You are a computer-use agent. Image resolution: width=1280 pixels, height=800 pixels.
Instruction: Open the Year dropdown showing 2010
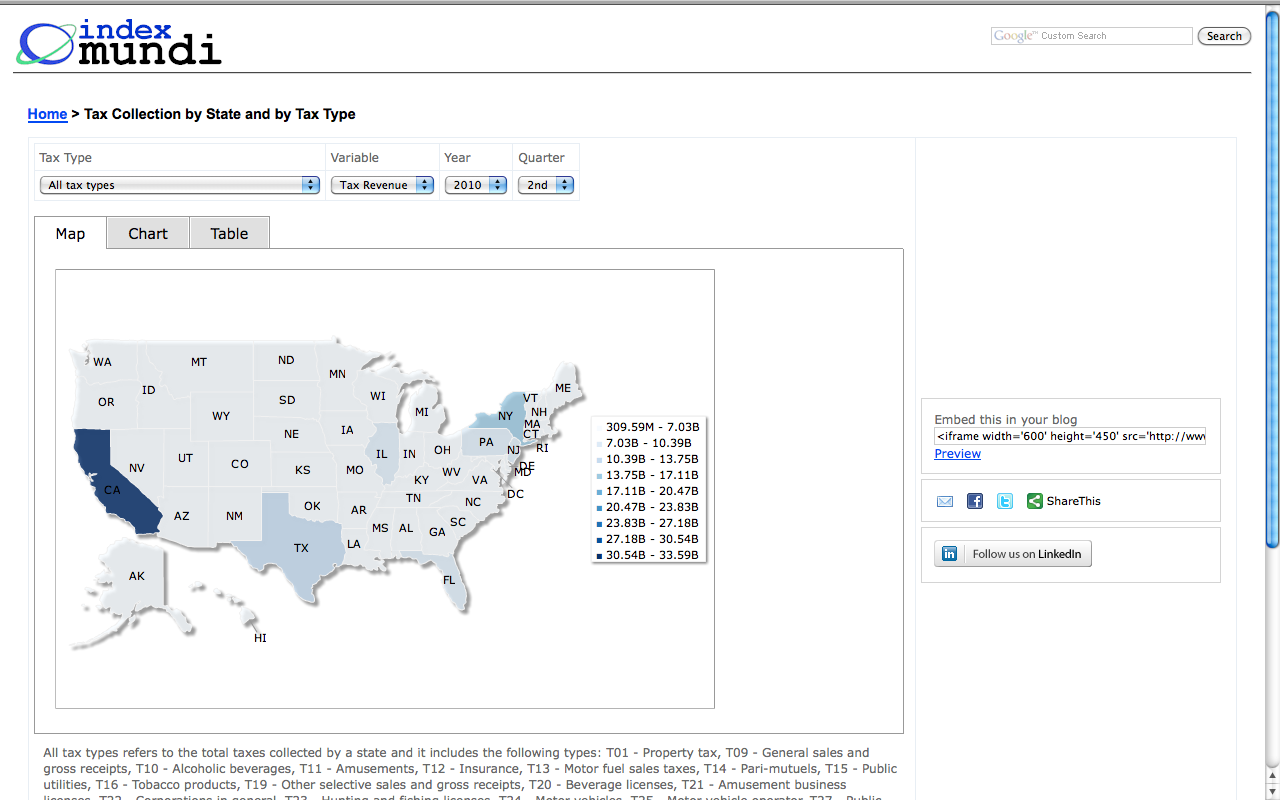click(476, 185)
